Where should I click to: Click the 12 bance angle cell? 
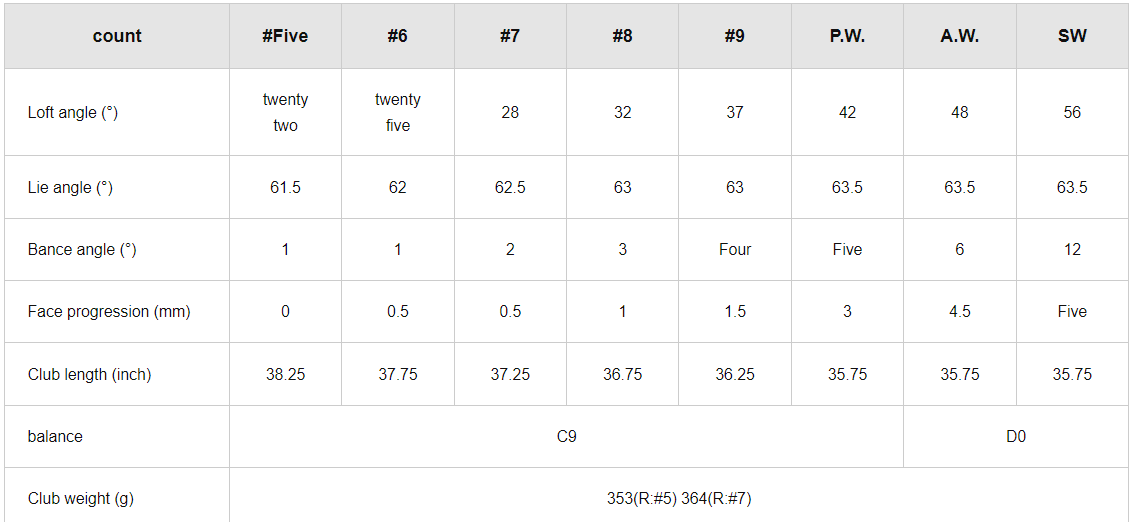(1072, 250)
